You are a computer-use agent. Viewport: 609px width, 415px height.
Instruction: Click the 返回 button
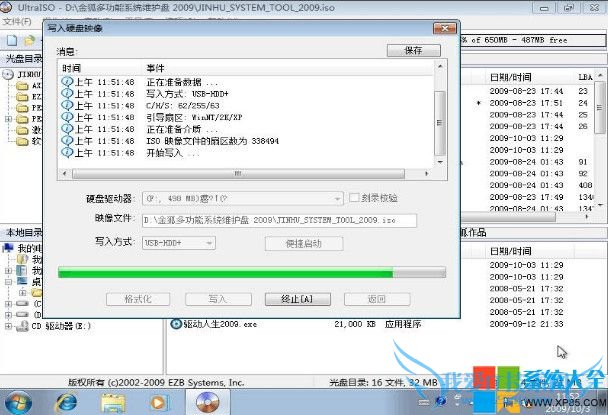(377, 299)
